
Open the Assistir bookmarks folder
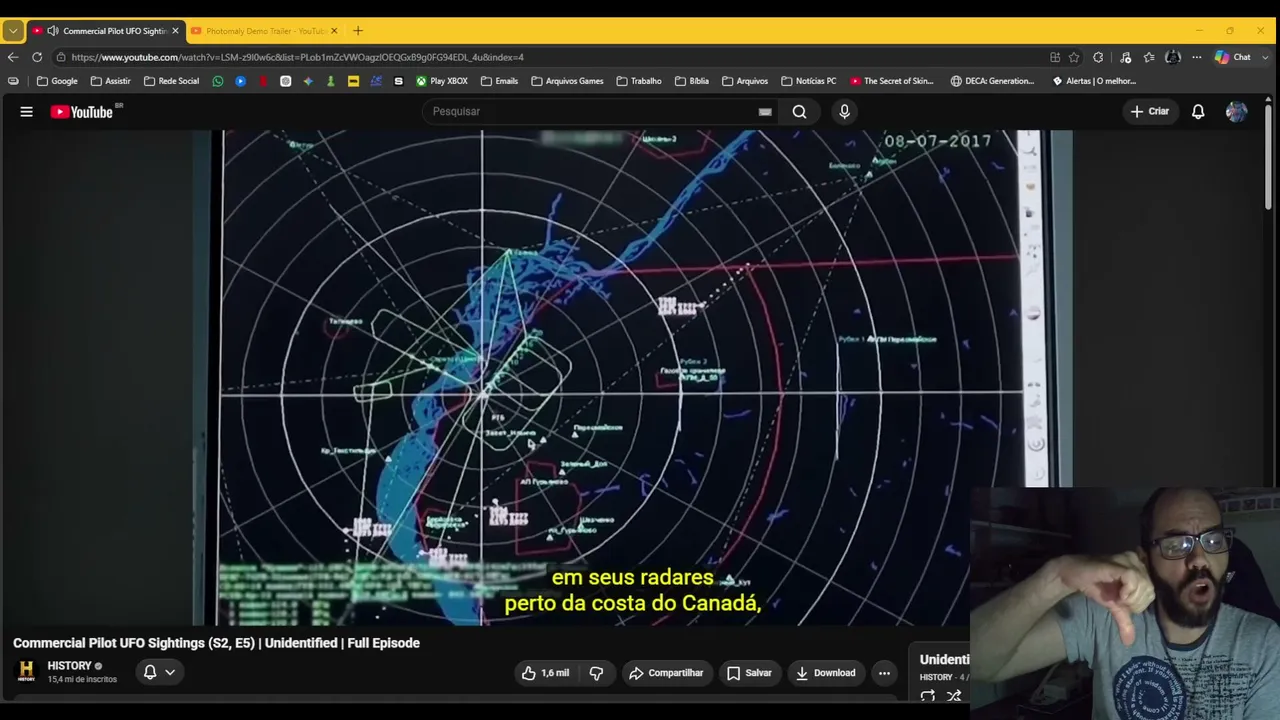coord(110,81)
